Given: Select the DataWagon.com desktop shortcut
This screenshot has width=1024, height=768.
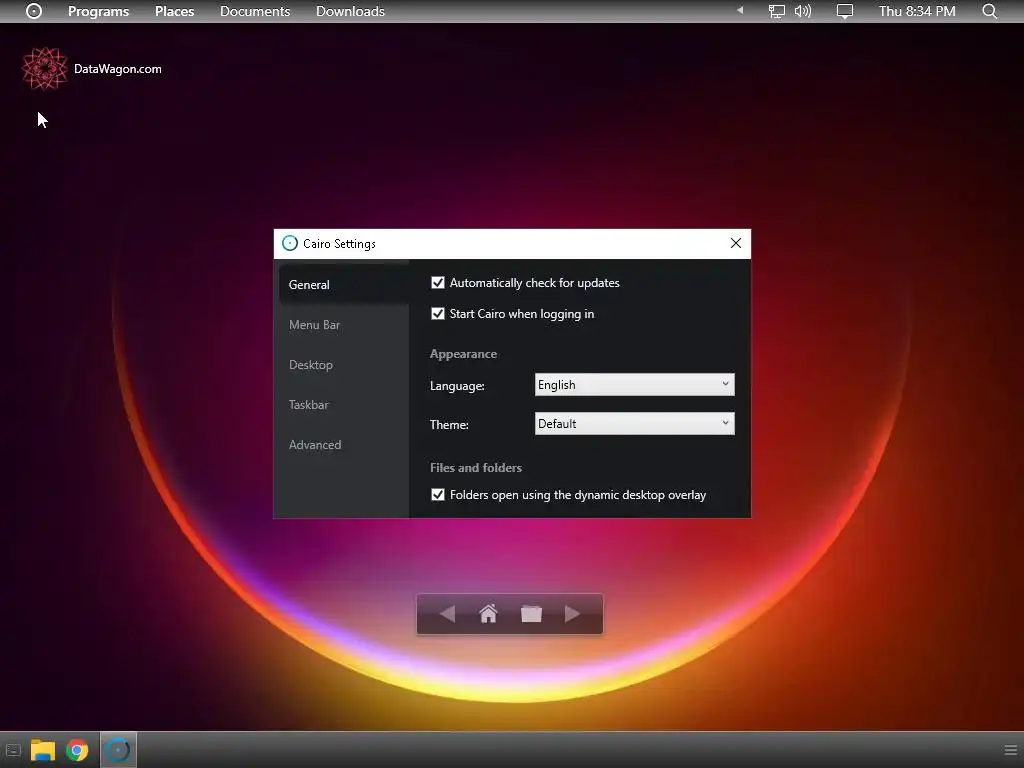Looking at the screenshot, I should pyautogui.click(x=91, y=68).
